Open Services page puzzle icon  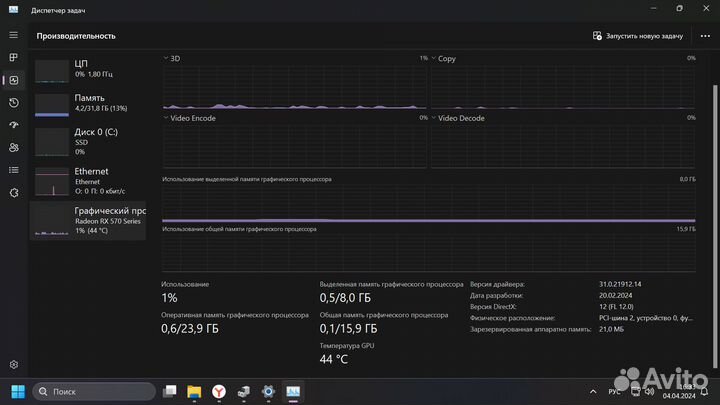pyautogui.click(x=14, y=192)
